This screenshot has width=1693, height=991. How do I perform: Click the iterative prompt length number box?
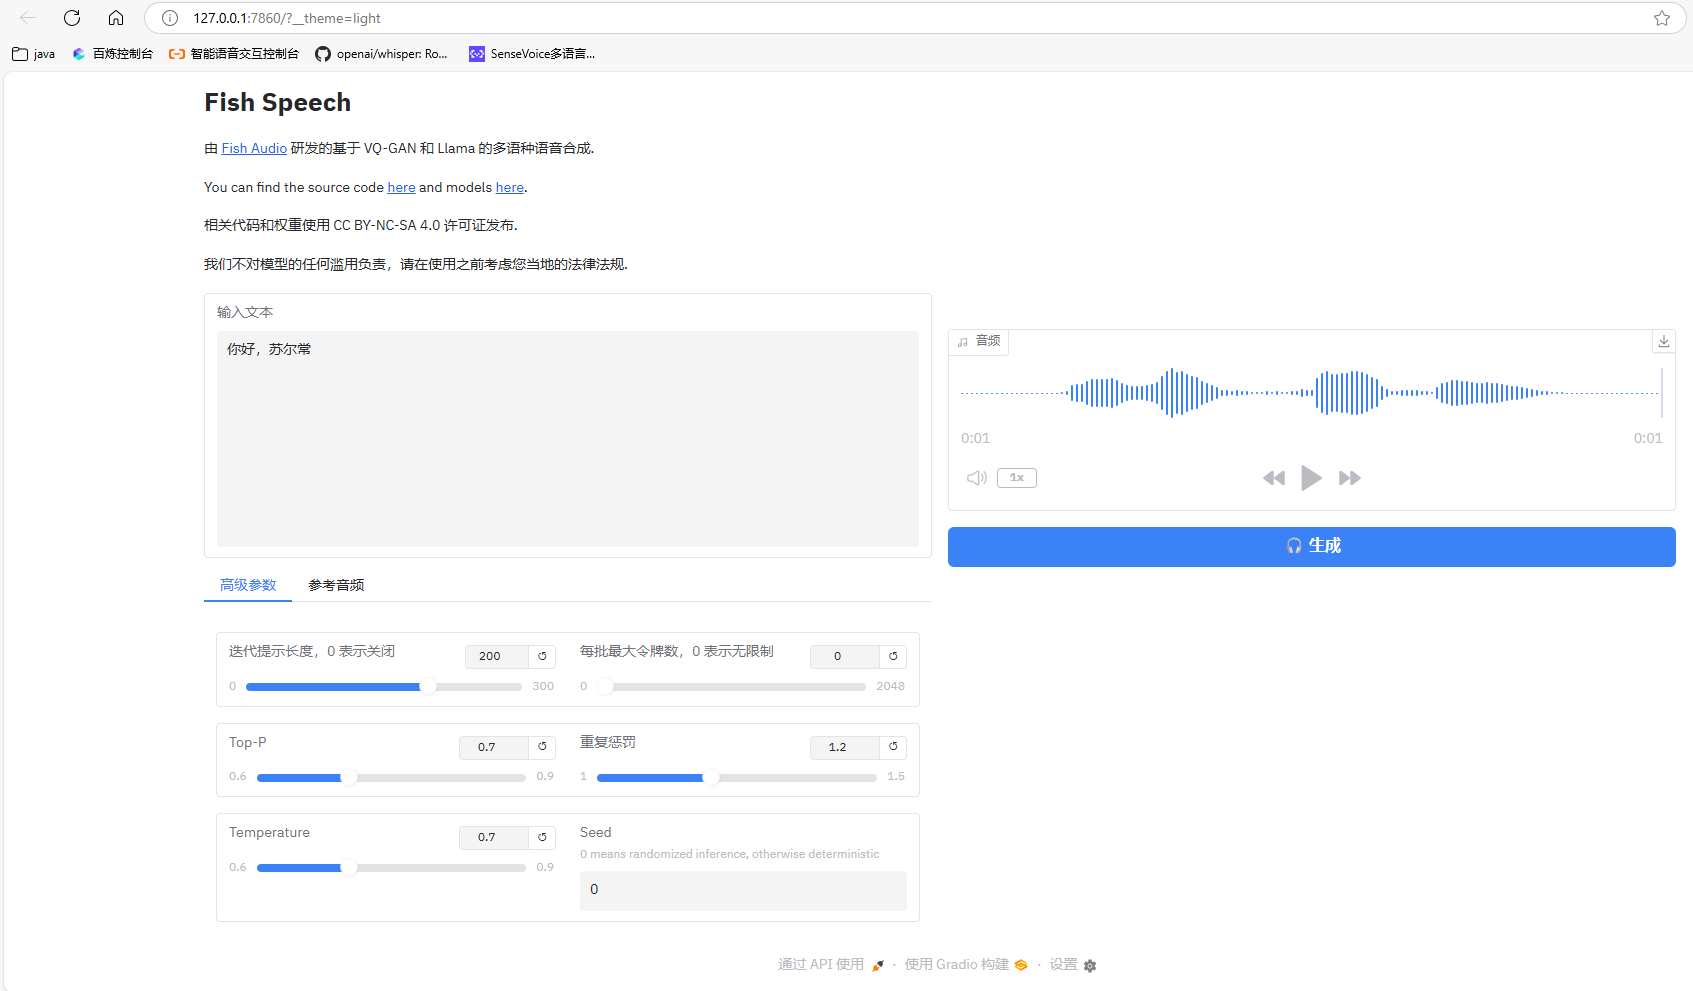tap(497, 656)
